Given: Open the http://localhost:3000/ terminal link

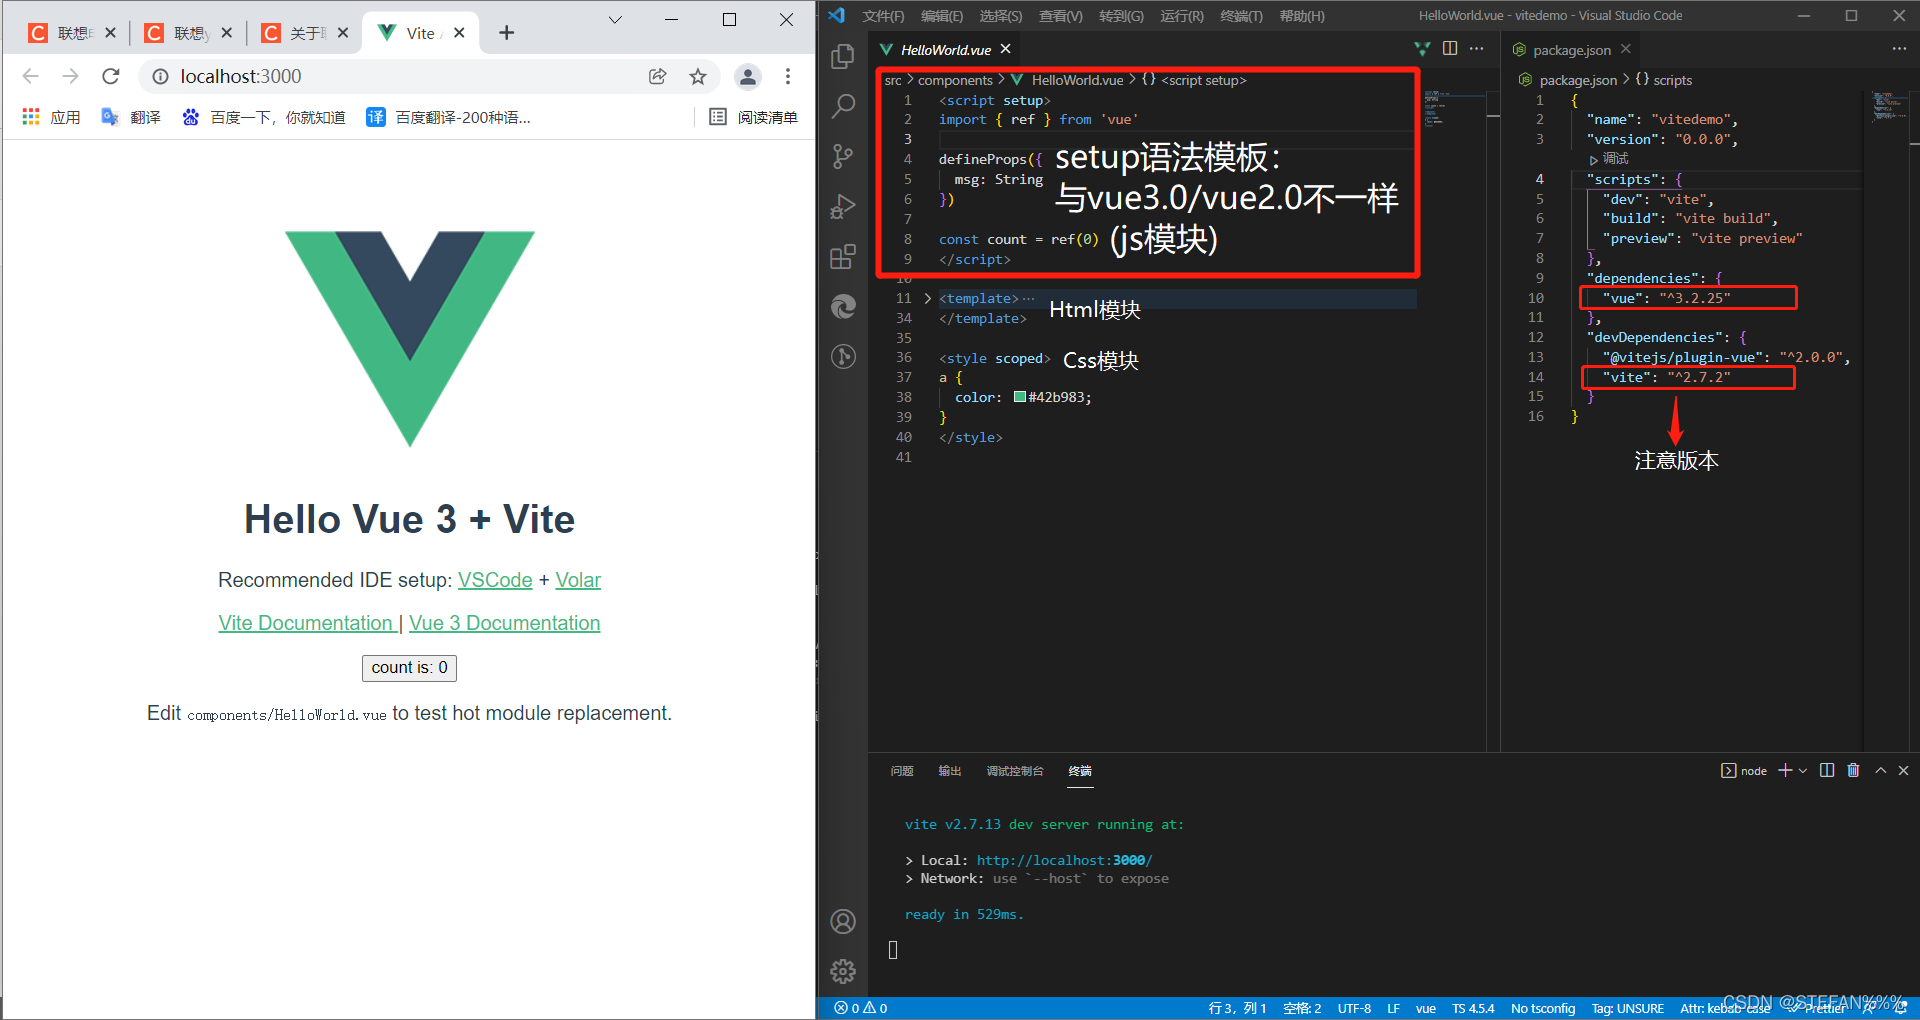Looking at the screenshot, I should (x=1064, y=860).
